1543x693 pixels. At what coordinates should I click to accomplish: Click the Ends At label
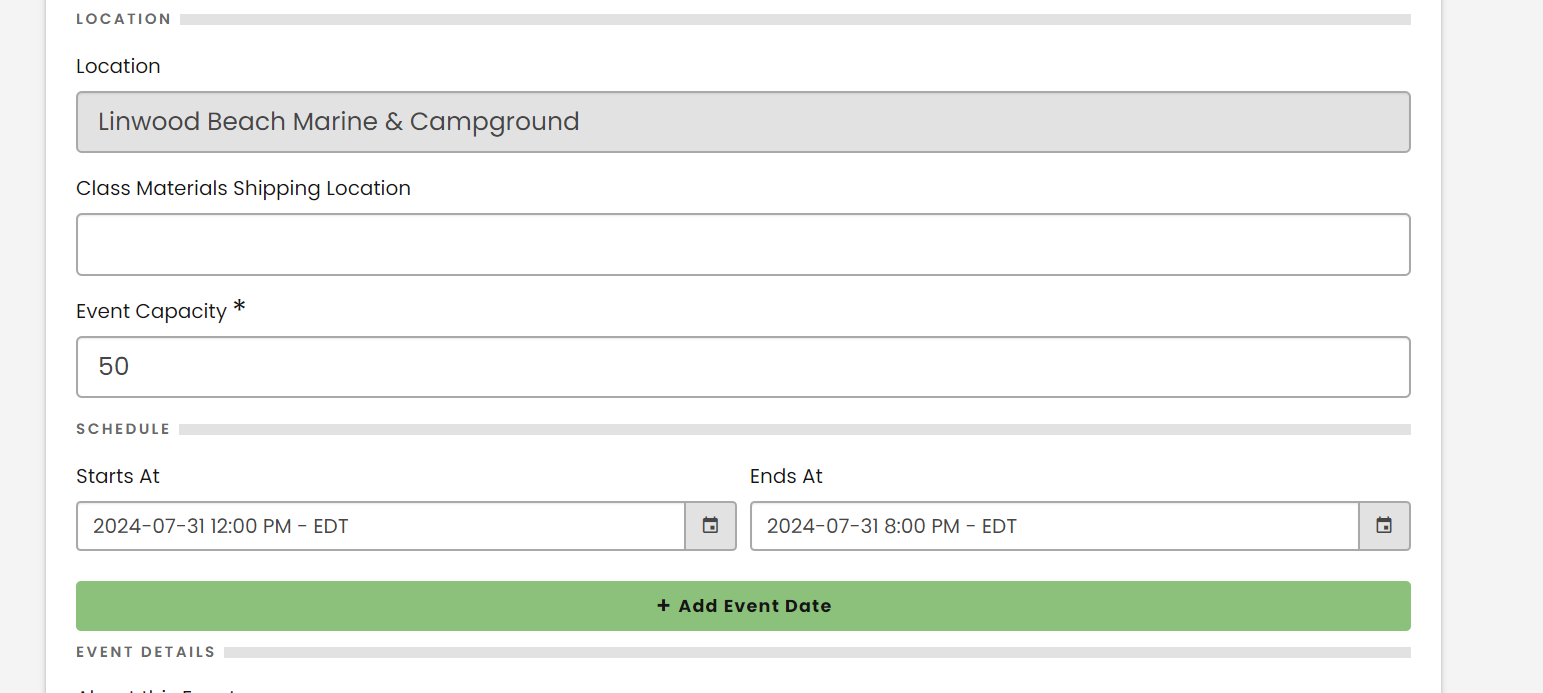click(x=786, y=476)
